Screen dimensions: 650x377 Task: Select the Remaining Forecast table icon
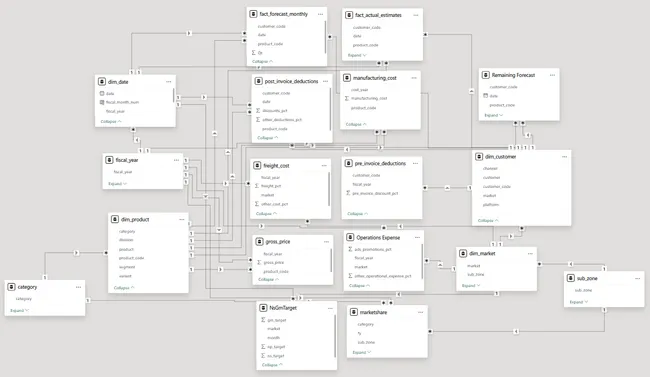(x=485, y=75)
